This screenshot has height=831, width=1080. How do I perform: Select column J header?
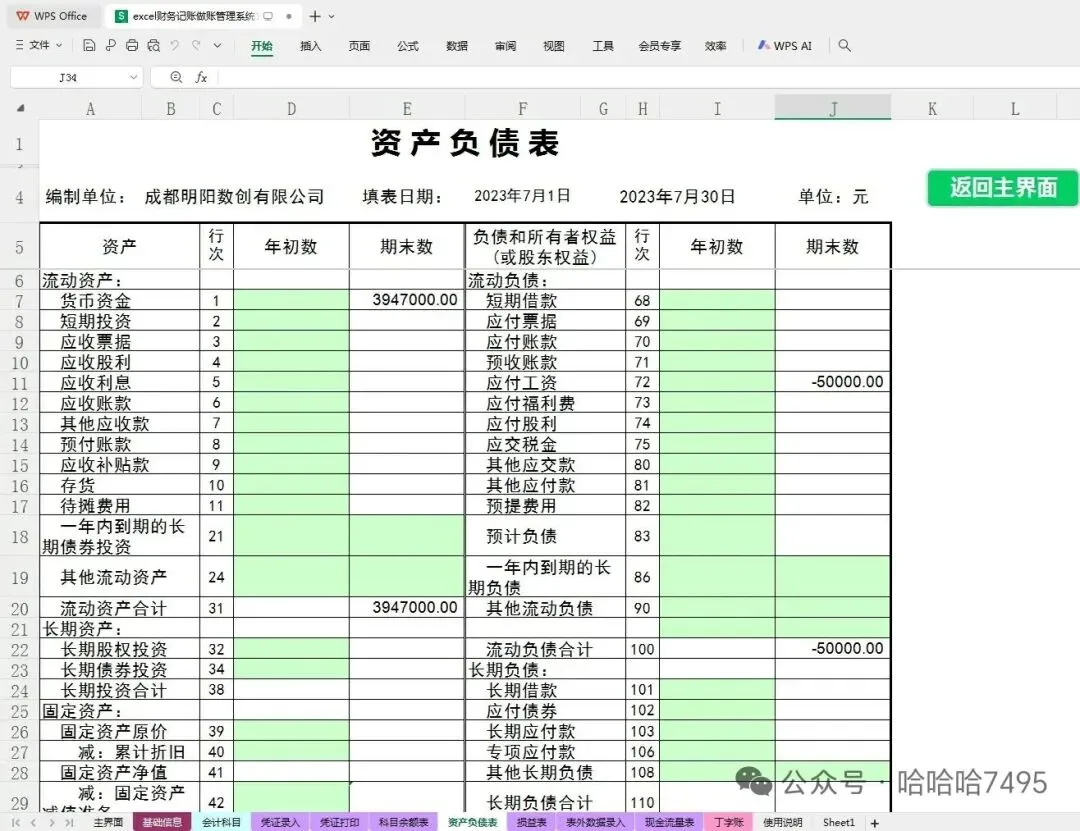833,108
